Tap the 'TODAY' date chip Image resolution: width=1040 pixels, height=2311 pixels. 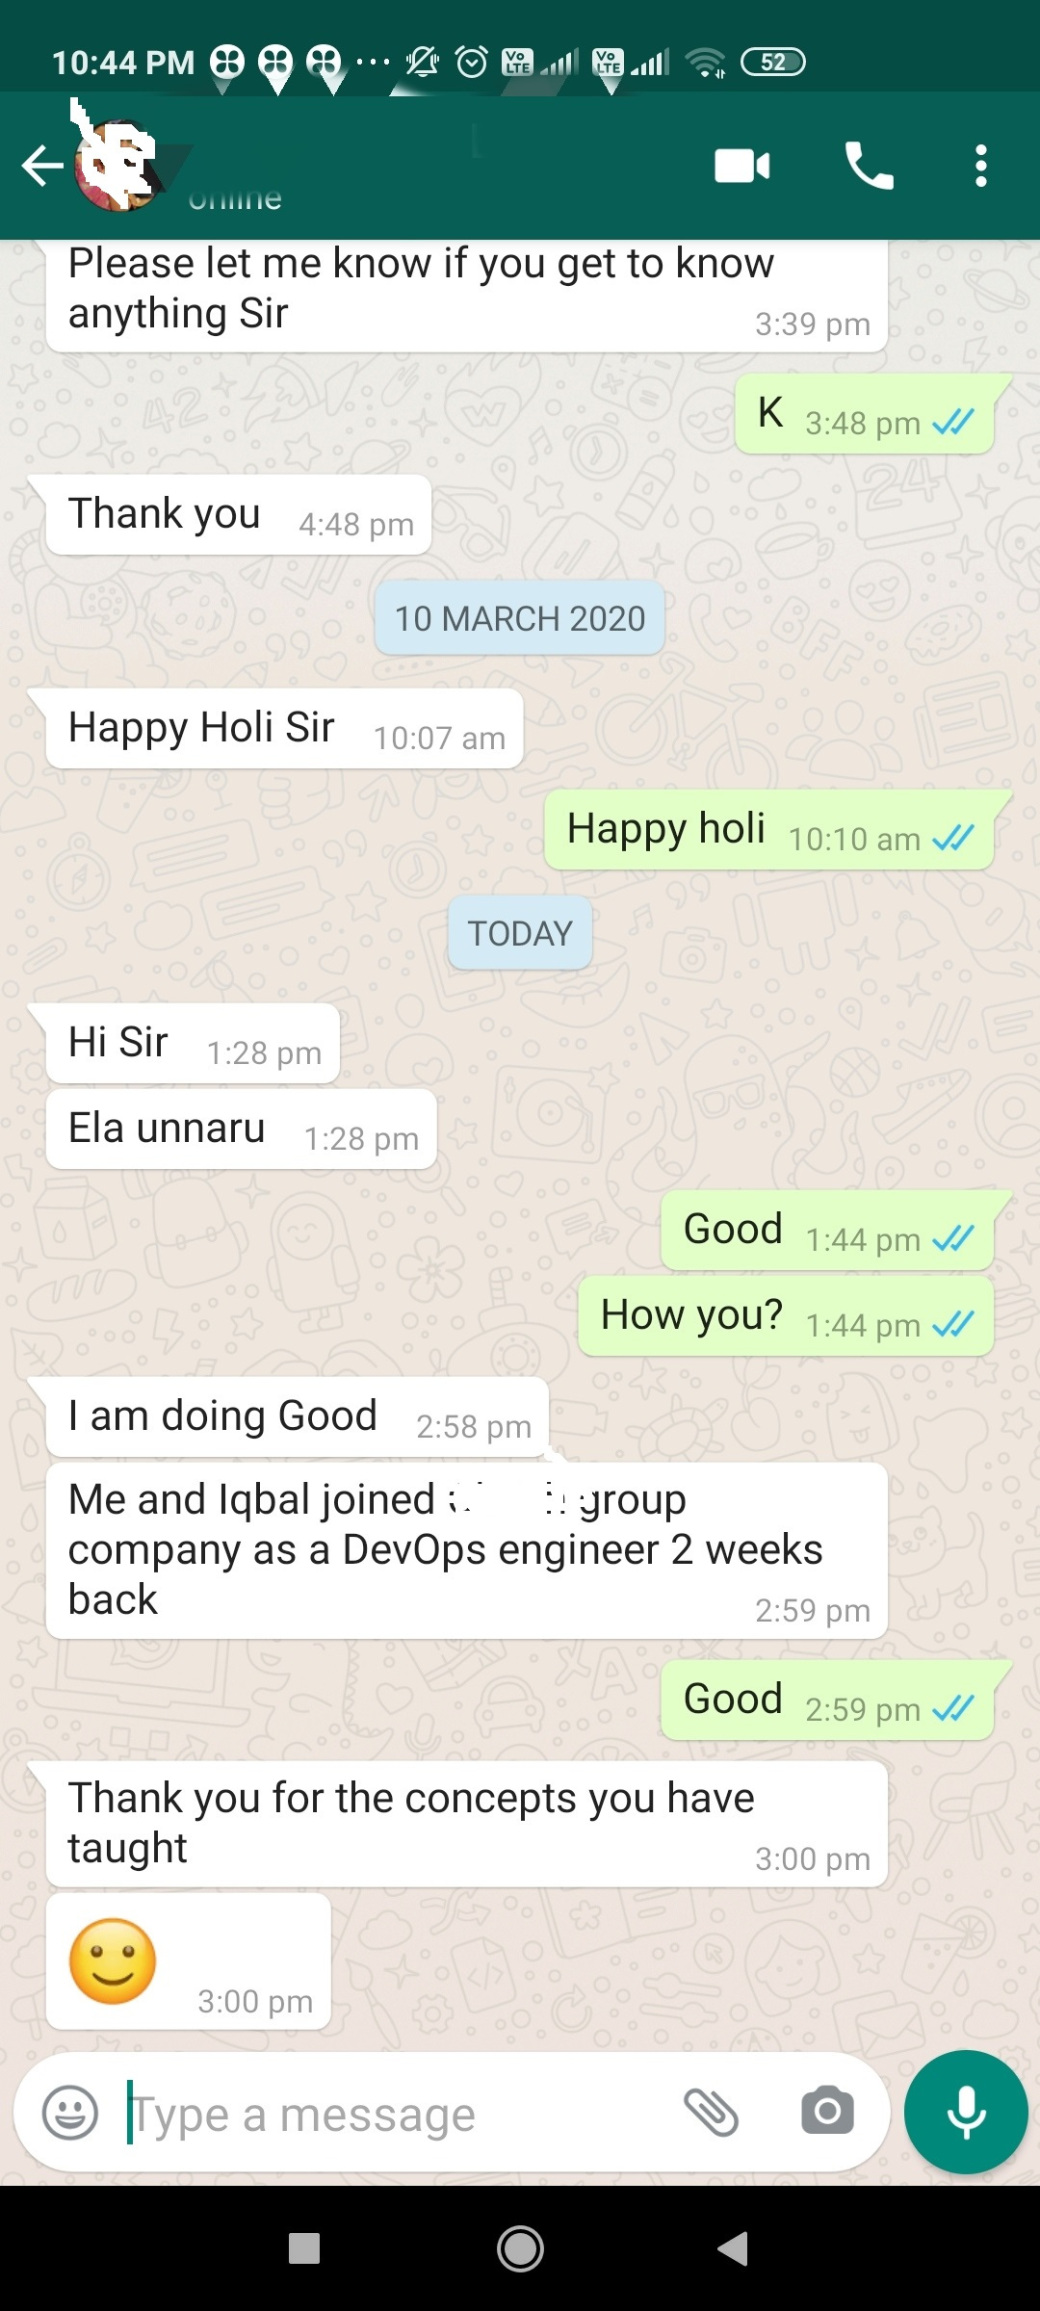520,933
